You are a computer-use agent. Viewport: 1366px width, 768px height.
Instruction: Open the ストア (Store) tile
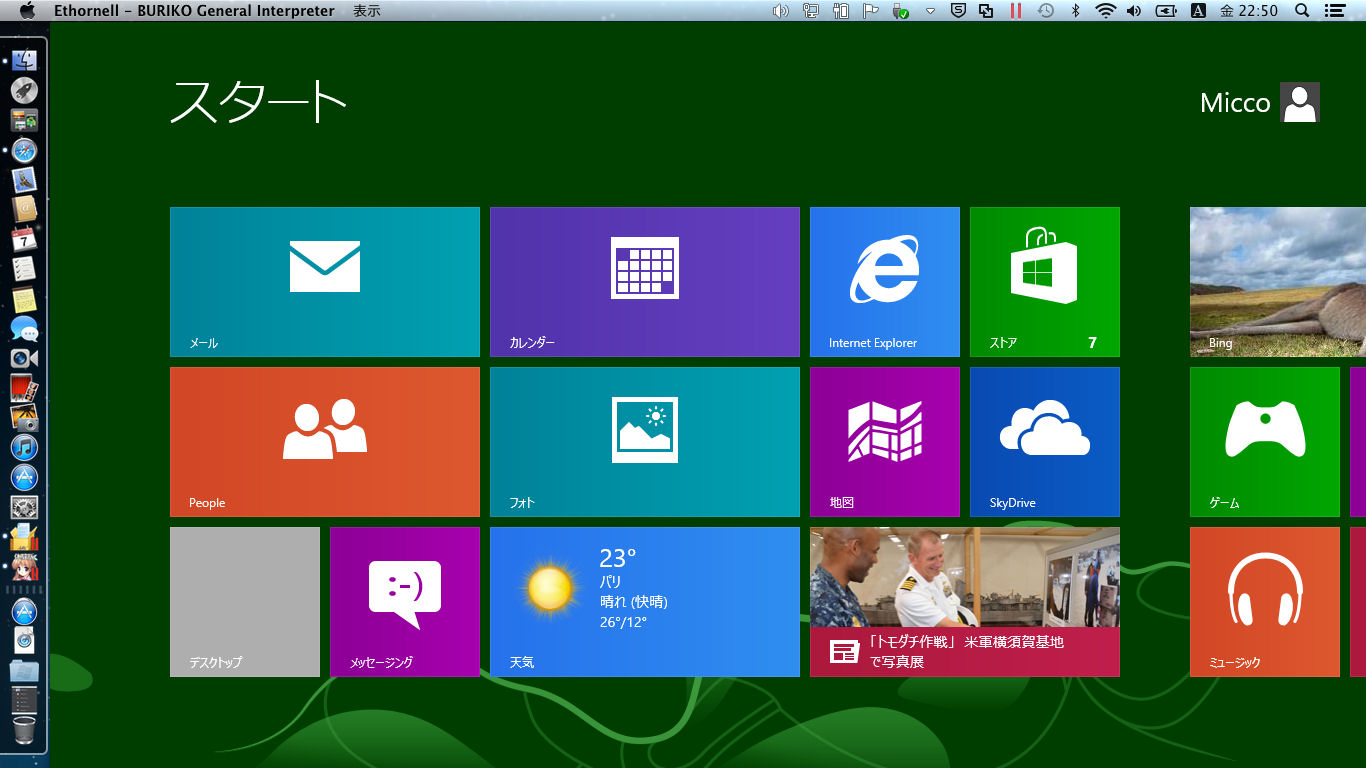click(1045, 282)
